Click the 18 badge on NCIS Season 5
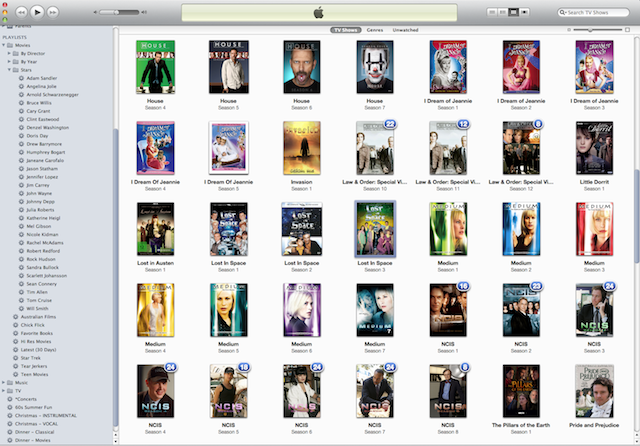Screen dimensions: 640x446 coord(244,367)
